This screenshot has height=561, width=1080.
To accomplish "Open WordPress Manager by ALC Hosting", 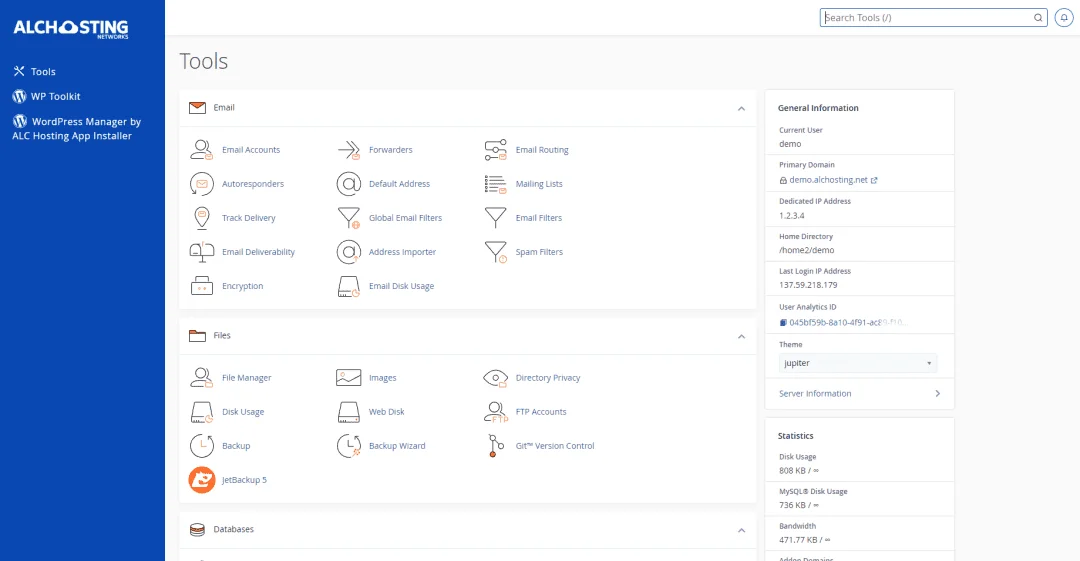I will tap(76, 128).
